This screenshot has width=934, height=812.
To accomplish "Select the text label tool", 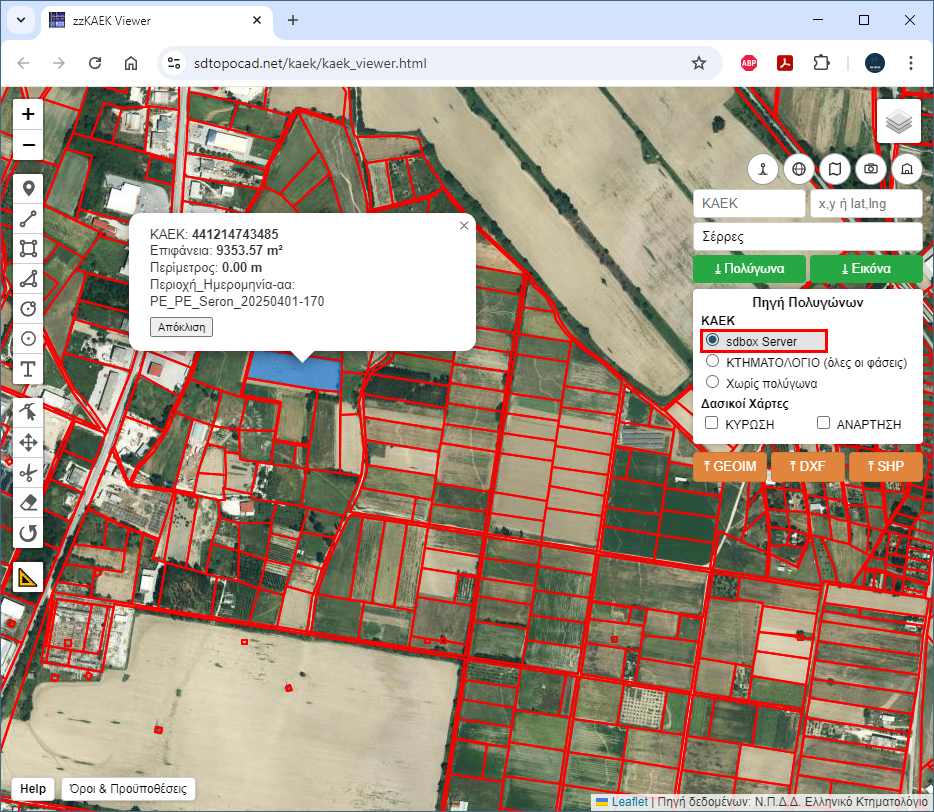I will (28, 369).
